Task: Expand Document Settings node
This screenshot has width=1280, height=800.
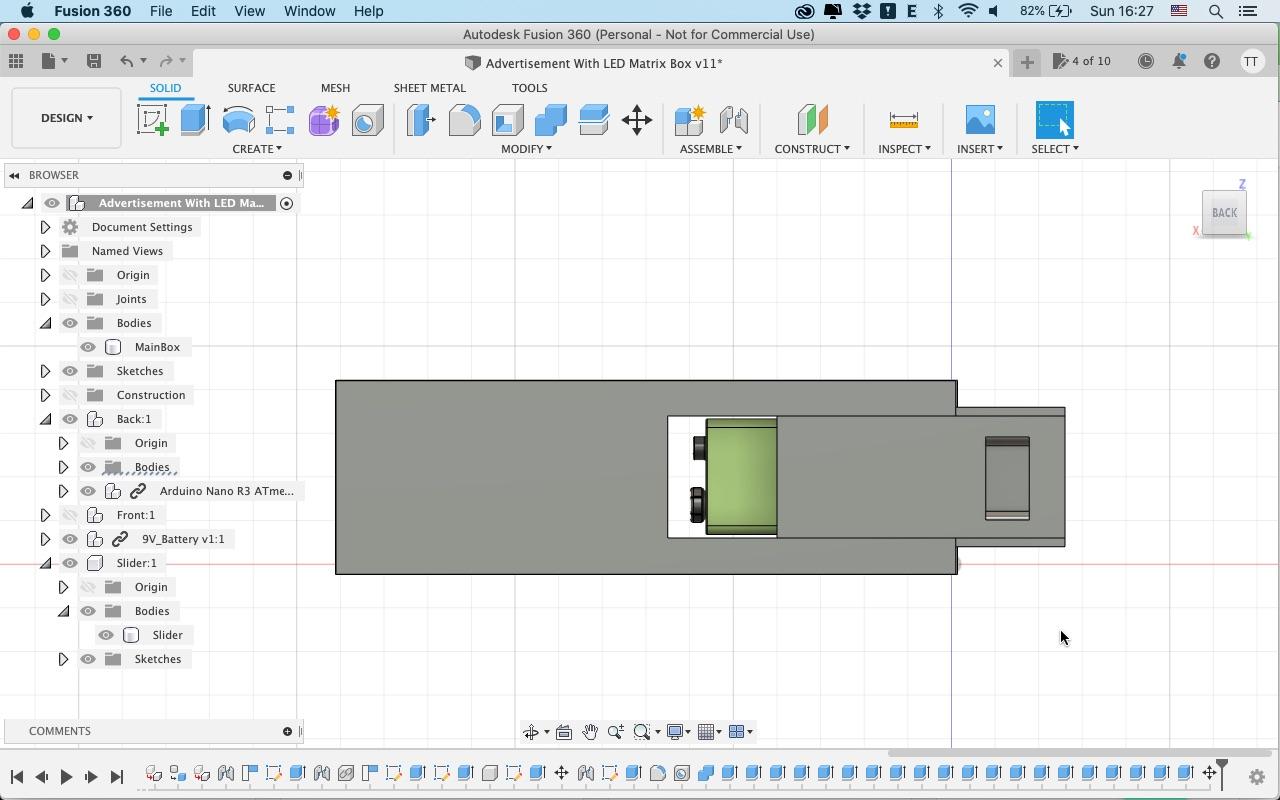Action: (45, 227)
